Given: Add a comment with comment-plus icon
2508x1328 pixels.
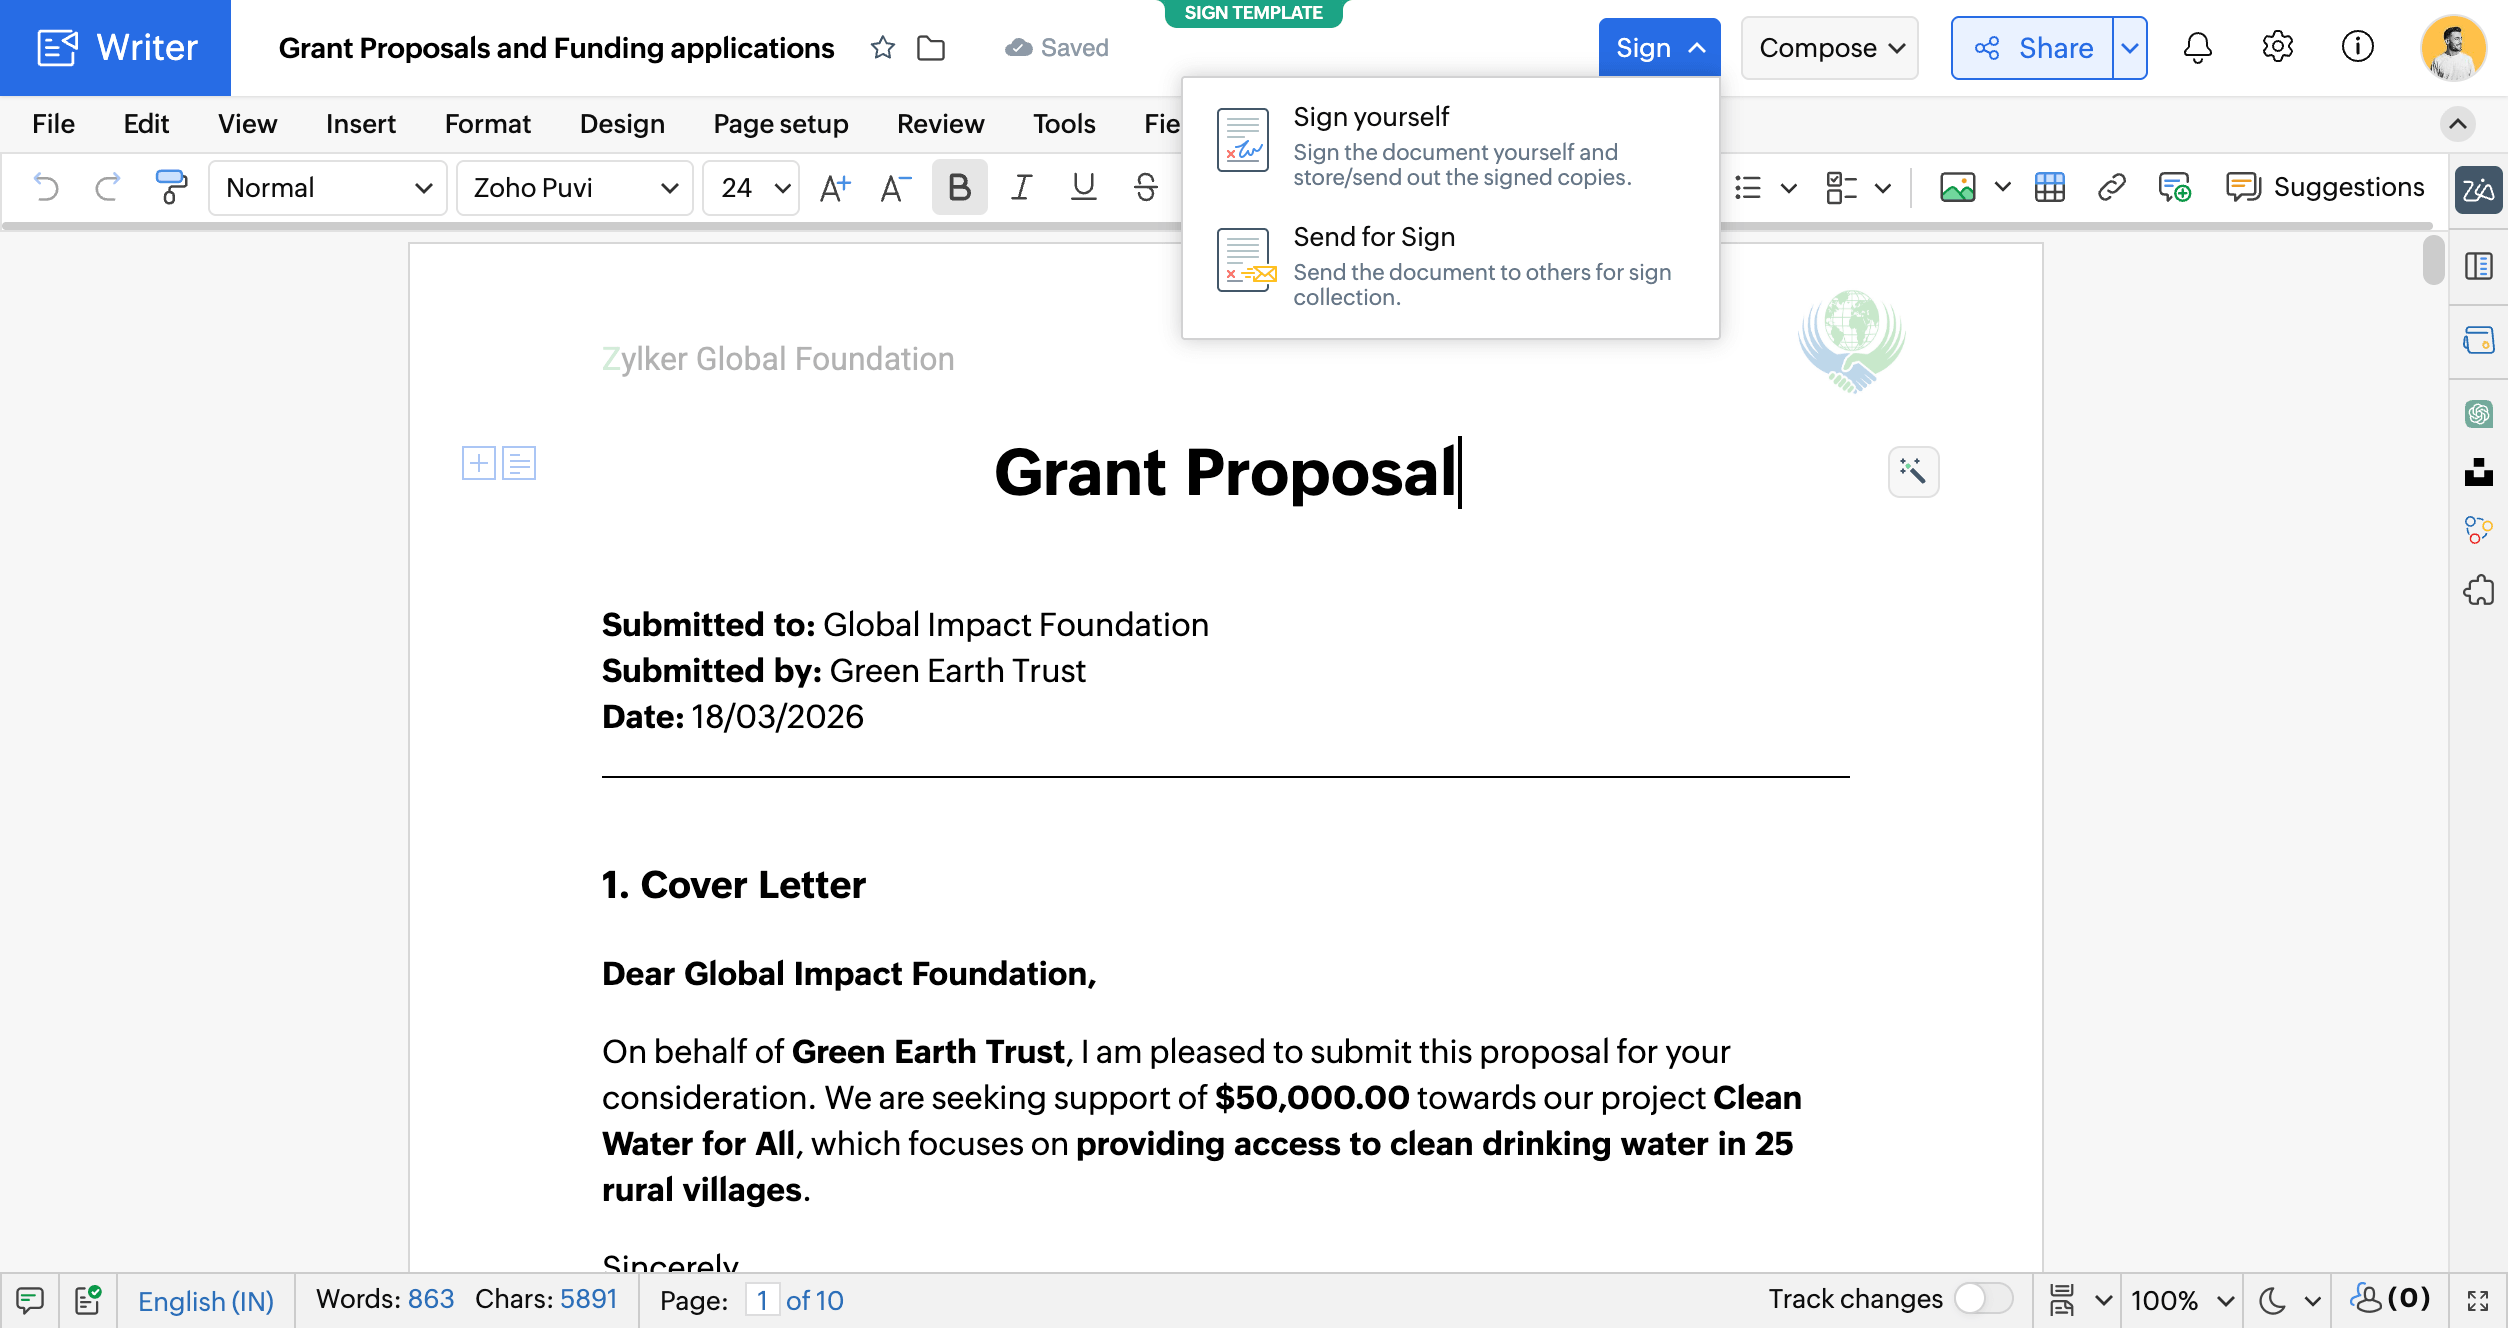Looking at the screenshot, I should click(x=2174, y=187).
